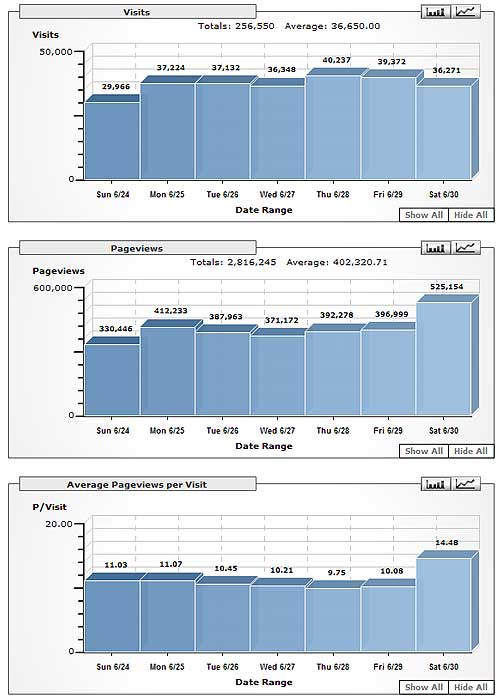Click the Visits bar labeled 29,966
Screen dimensions: 500x698
[112, 141]
